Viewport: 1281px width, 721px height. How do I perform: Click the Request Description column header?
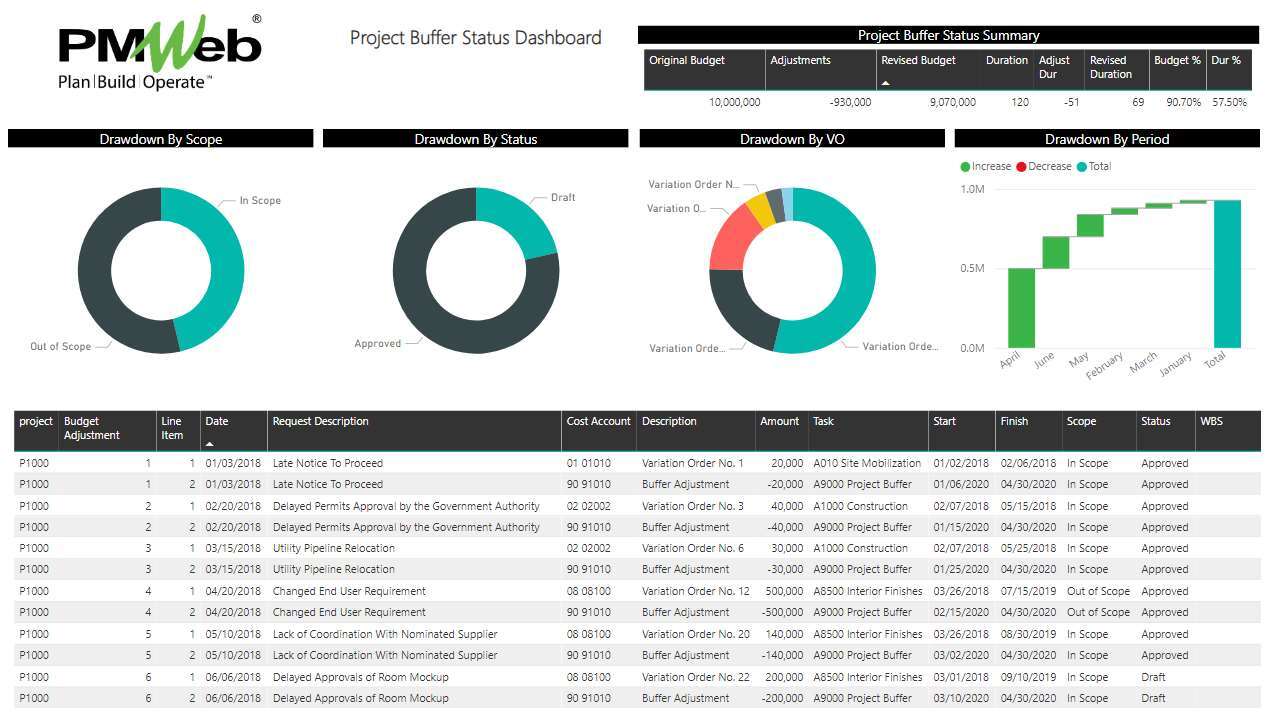pos(320,422)
